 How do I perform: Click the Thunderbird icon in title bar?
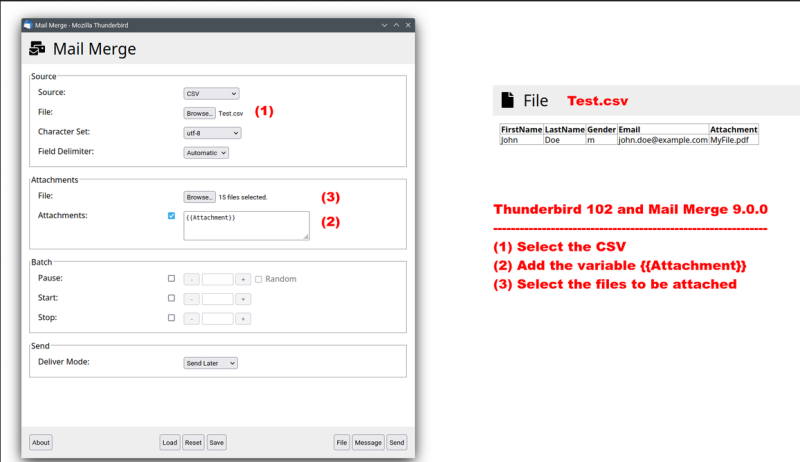[x=28, y=25]
